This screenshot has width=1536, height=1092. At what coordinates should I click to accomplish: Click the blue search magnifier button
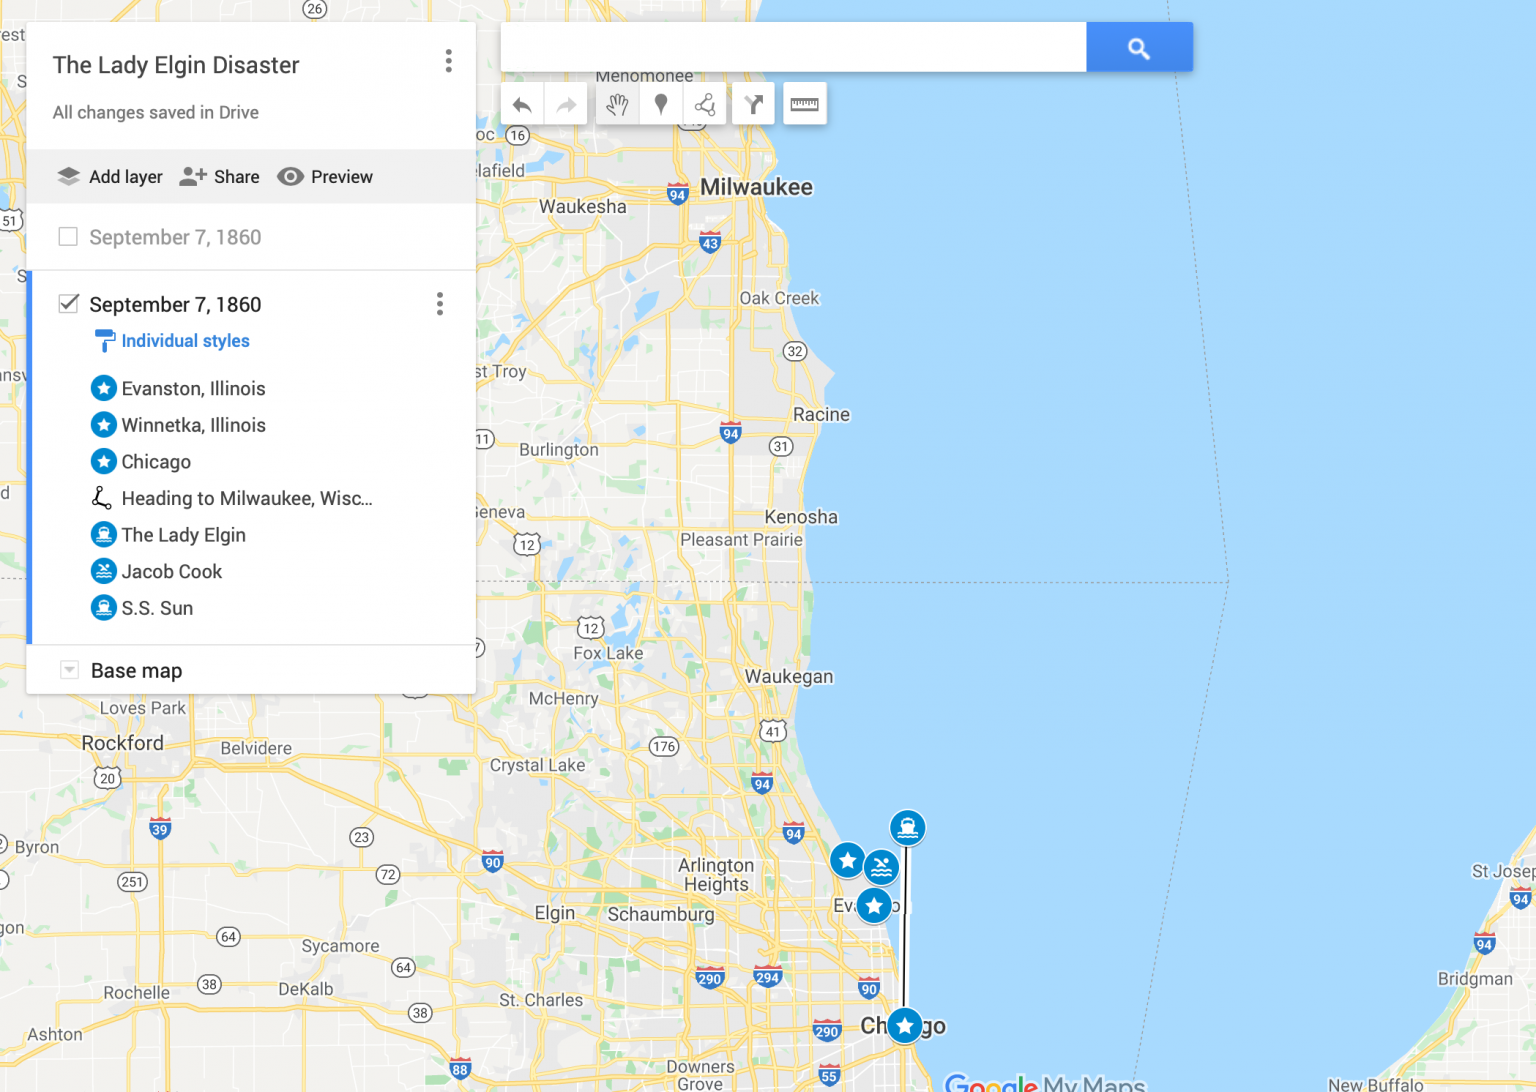point(1138,46)
